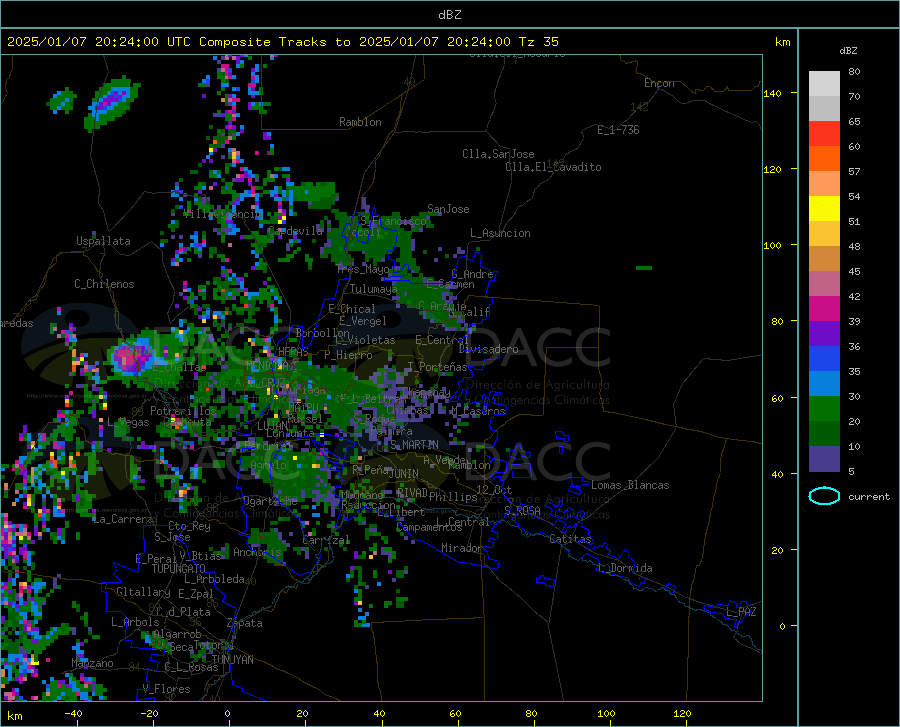
Task: Click the cyan 'current' ellipse legend symbol
Action: (824, 496)
